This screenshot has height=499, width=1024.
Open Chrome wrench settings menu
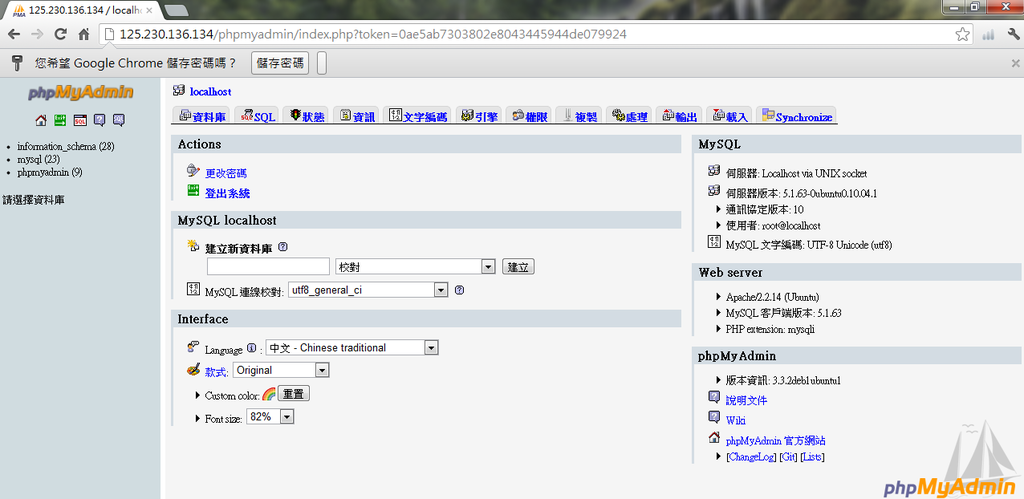[x=1014, y=35]
